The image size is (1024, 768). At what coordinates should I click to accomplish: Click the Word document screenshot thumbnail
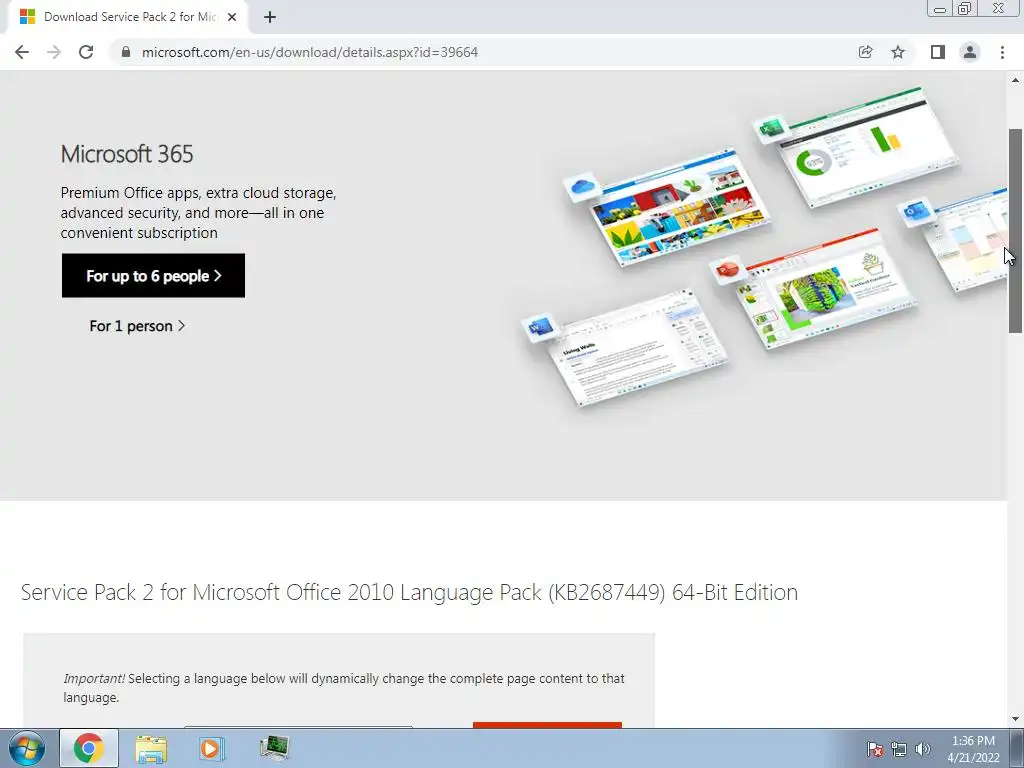(x=639, y=348)
